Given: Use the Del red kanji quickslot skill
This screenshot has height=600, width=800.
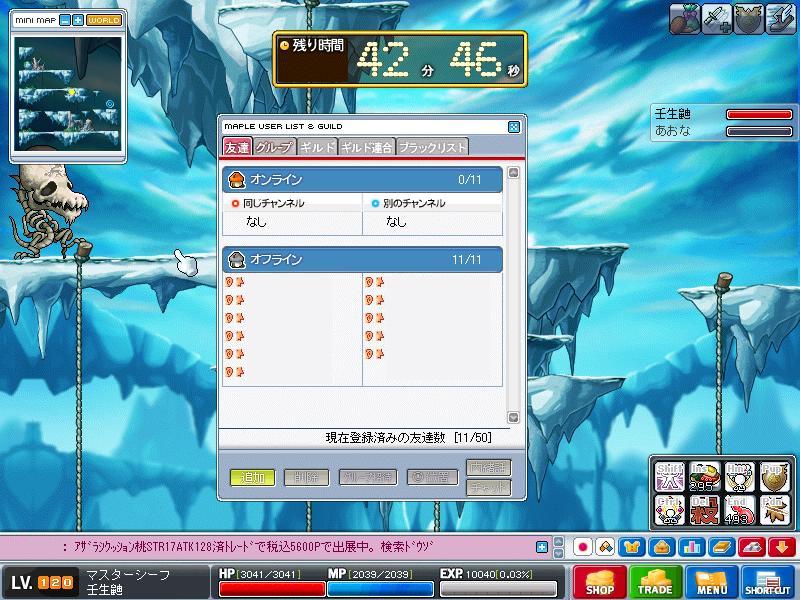Looking at the screenshot, I should [x=704, y=510].
